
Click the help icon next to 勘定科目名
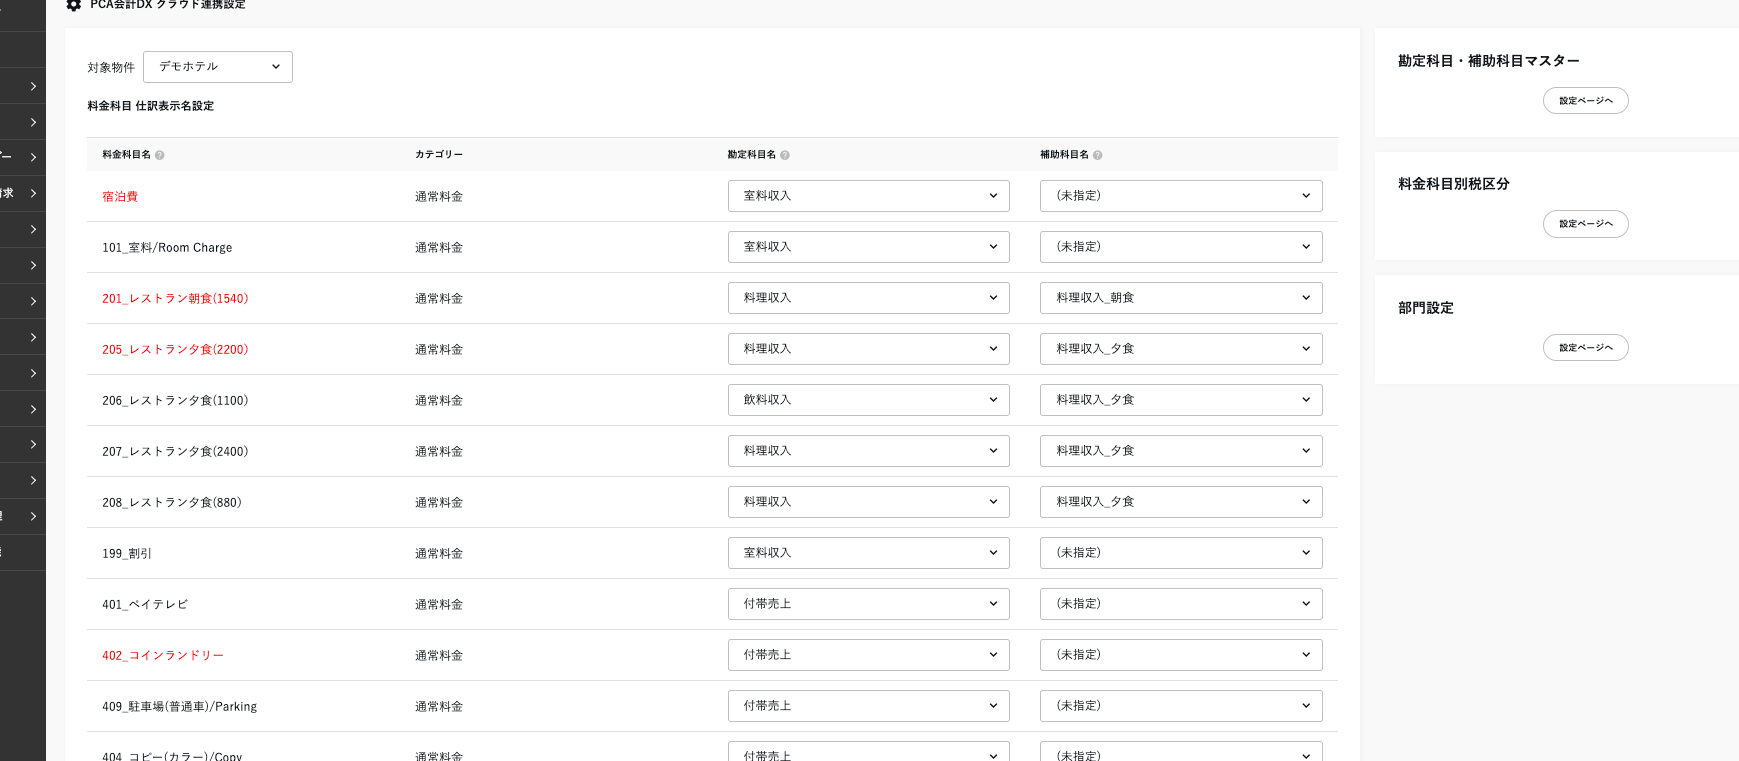785,155
